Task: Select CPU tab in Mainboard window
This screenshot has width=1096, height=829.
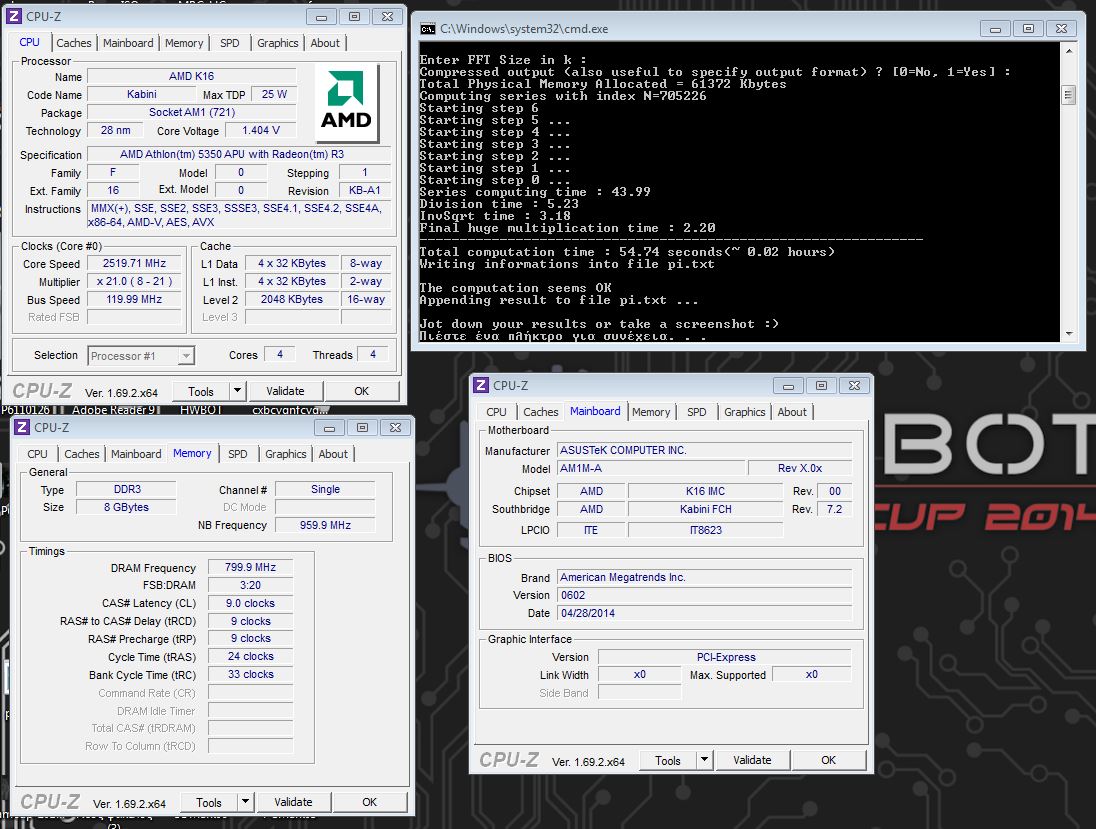Action: click(496, 412)
